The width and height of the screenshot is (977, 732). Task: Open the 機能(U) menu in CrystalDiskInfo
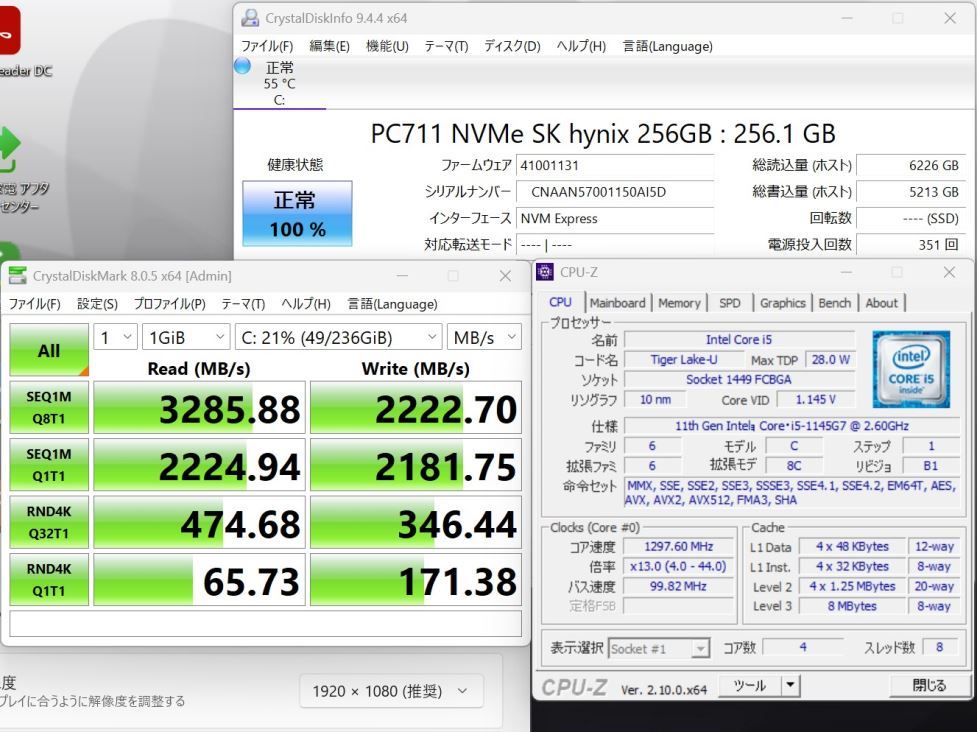[387, 46]
